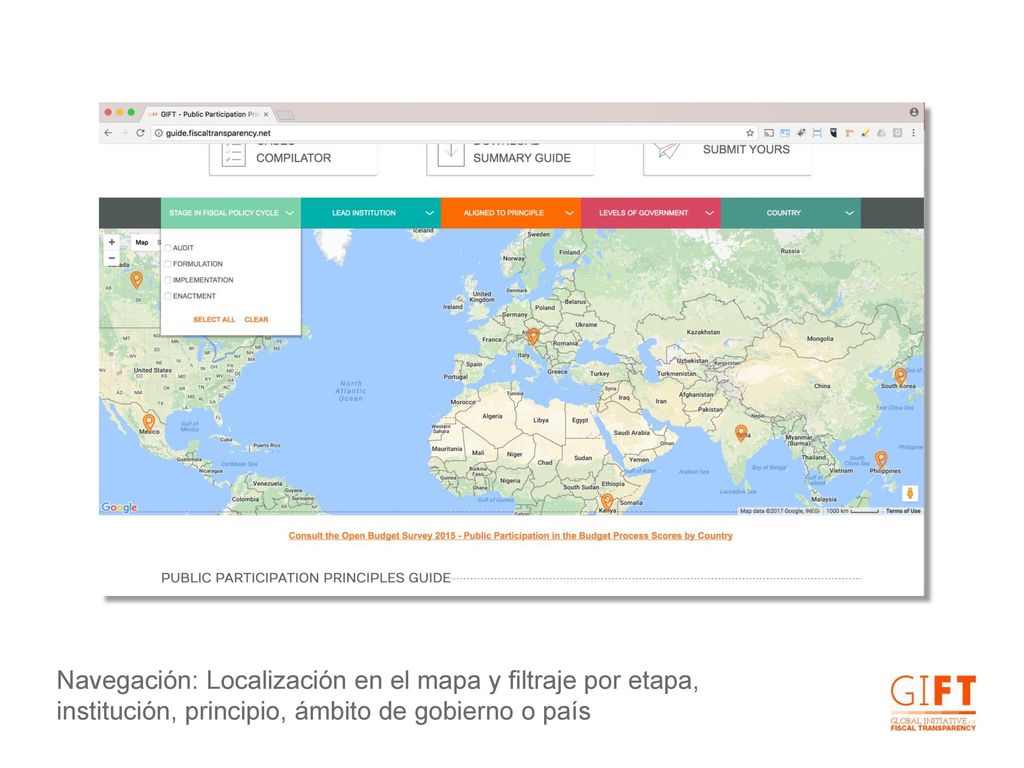Expand the Country filter dropdown

coord(791,213)
